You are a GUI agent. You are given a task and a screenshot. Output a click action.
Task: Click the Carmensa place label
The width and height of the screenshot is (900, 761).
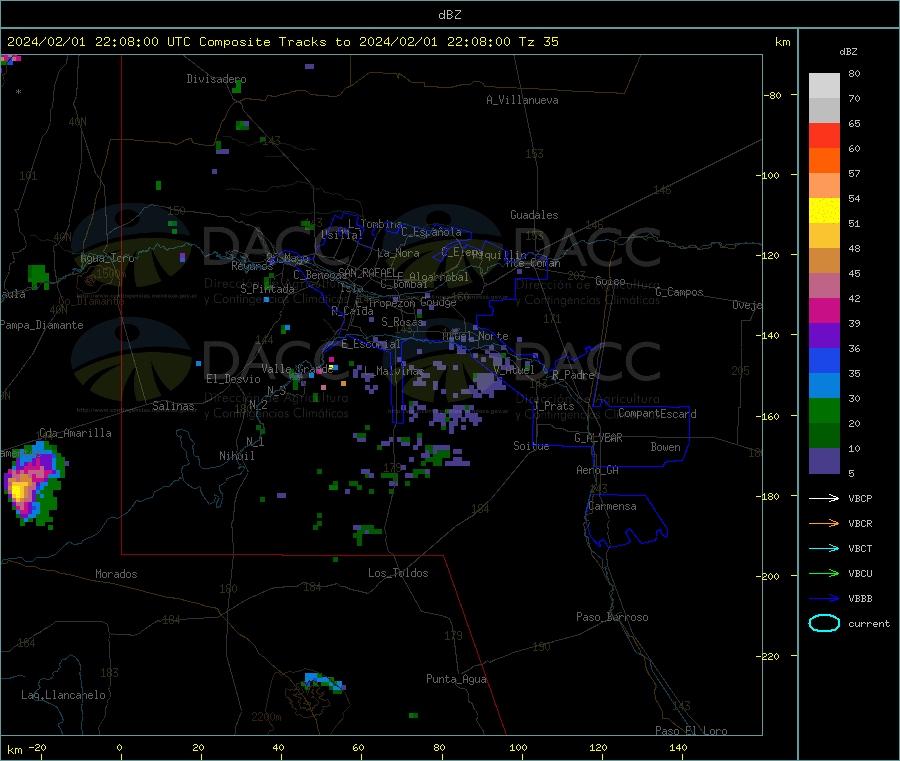[612, 506]
